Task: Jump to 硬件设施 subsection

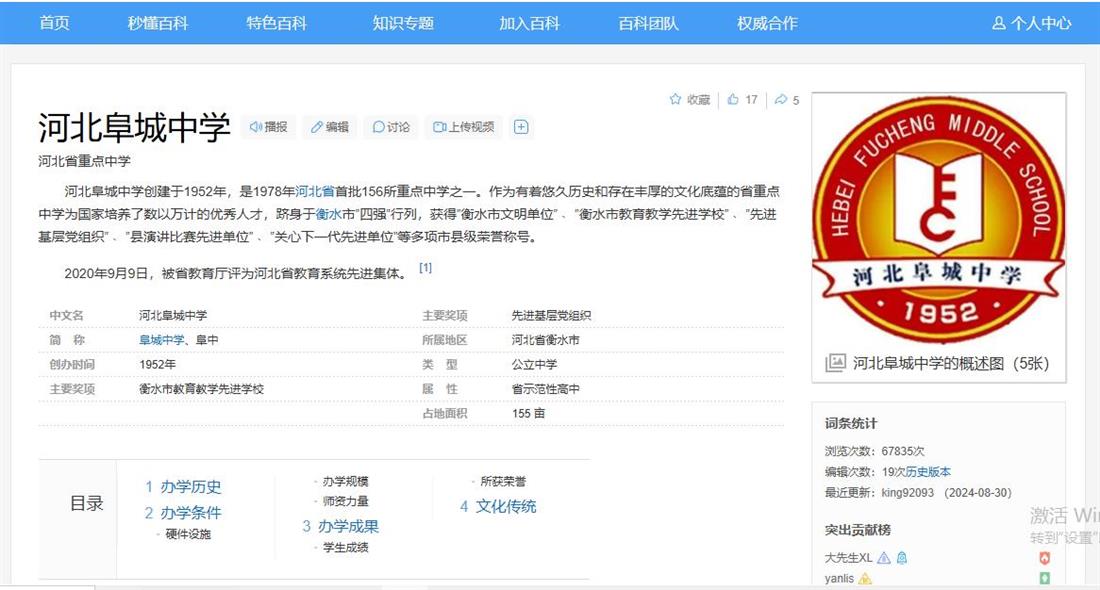Action: [188, 535]
